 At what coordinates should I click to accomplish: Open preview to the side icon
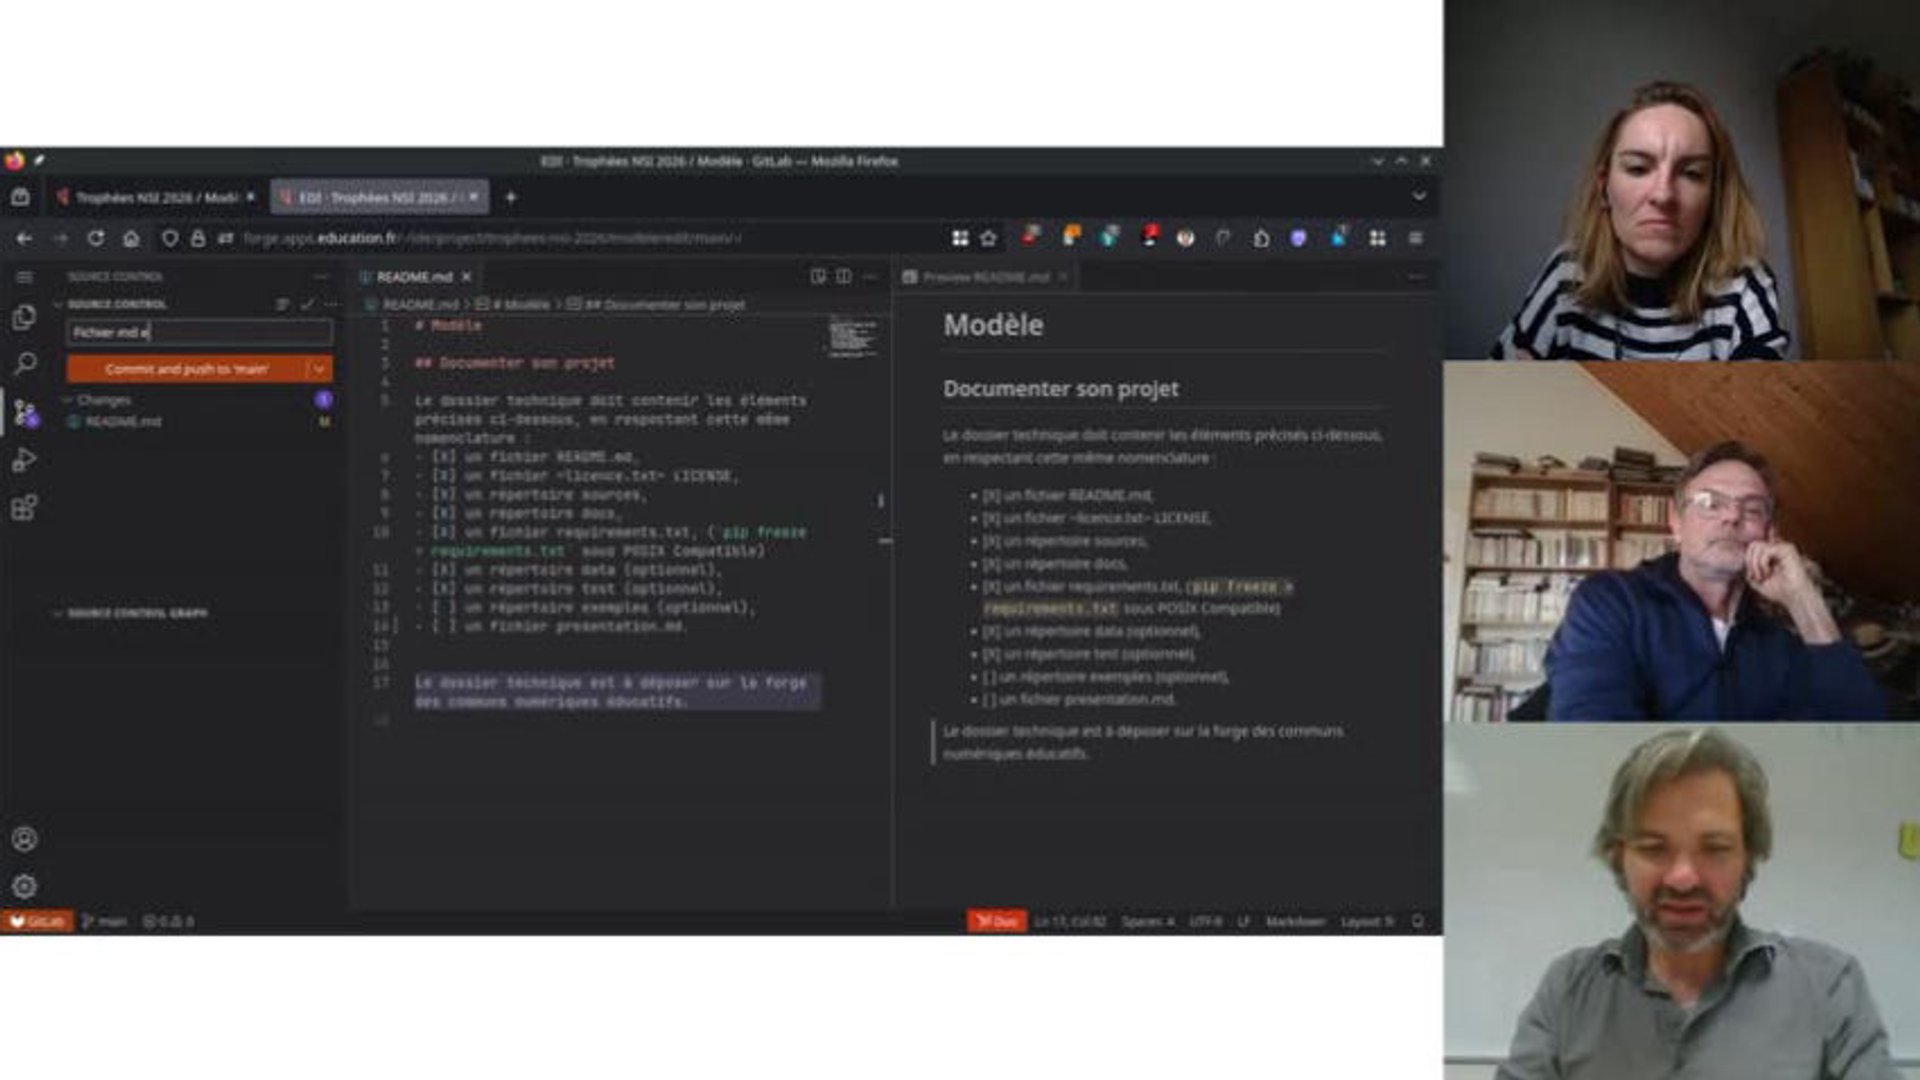(x=818, y=277)
